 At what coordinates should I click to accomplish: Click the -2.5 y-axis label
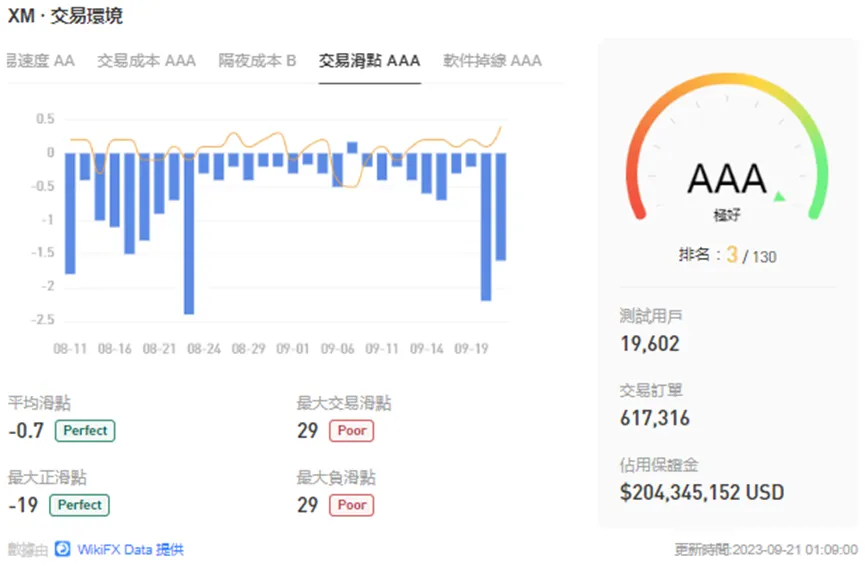click(x=42, y=320)
